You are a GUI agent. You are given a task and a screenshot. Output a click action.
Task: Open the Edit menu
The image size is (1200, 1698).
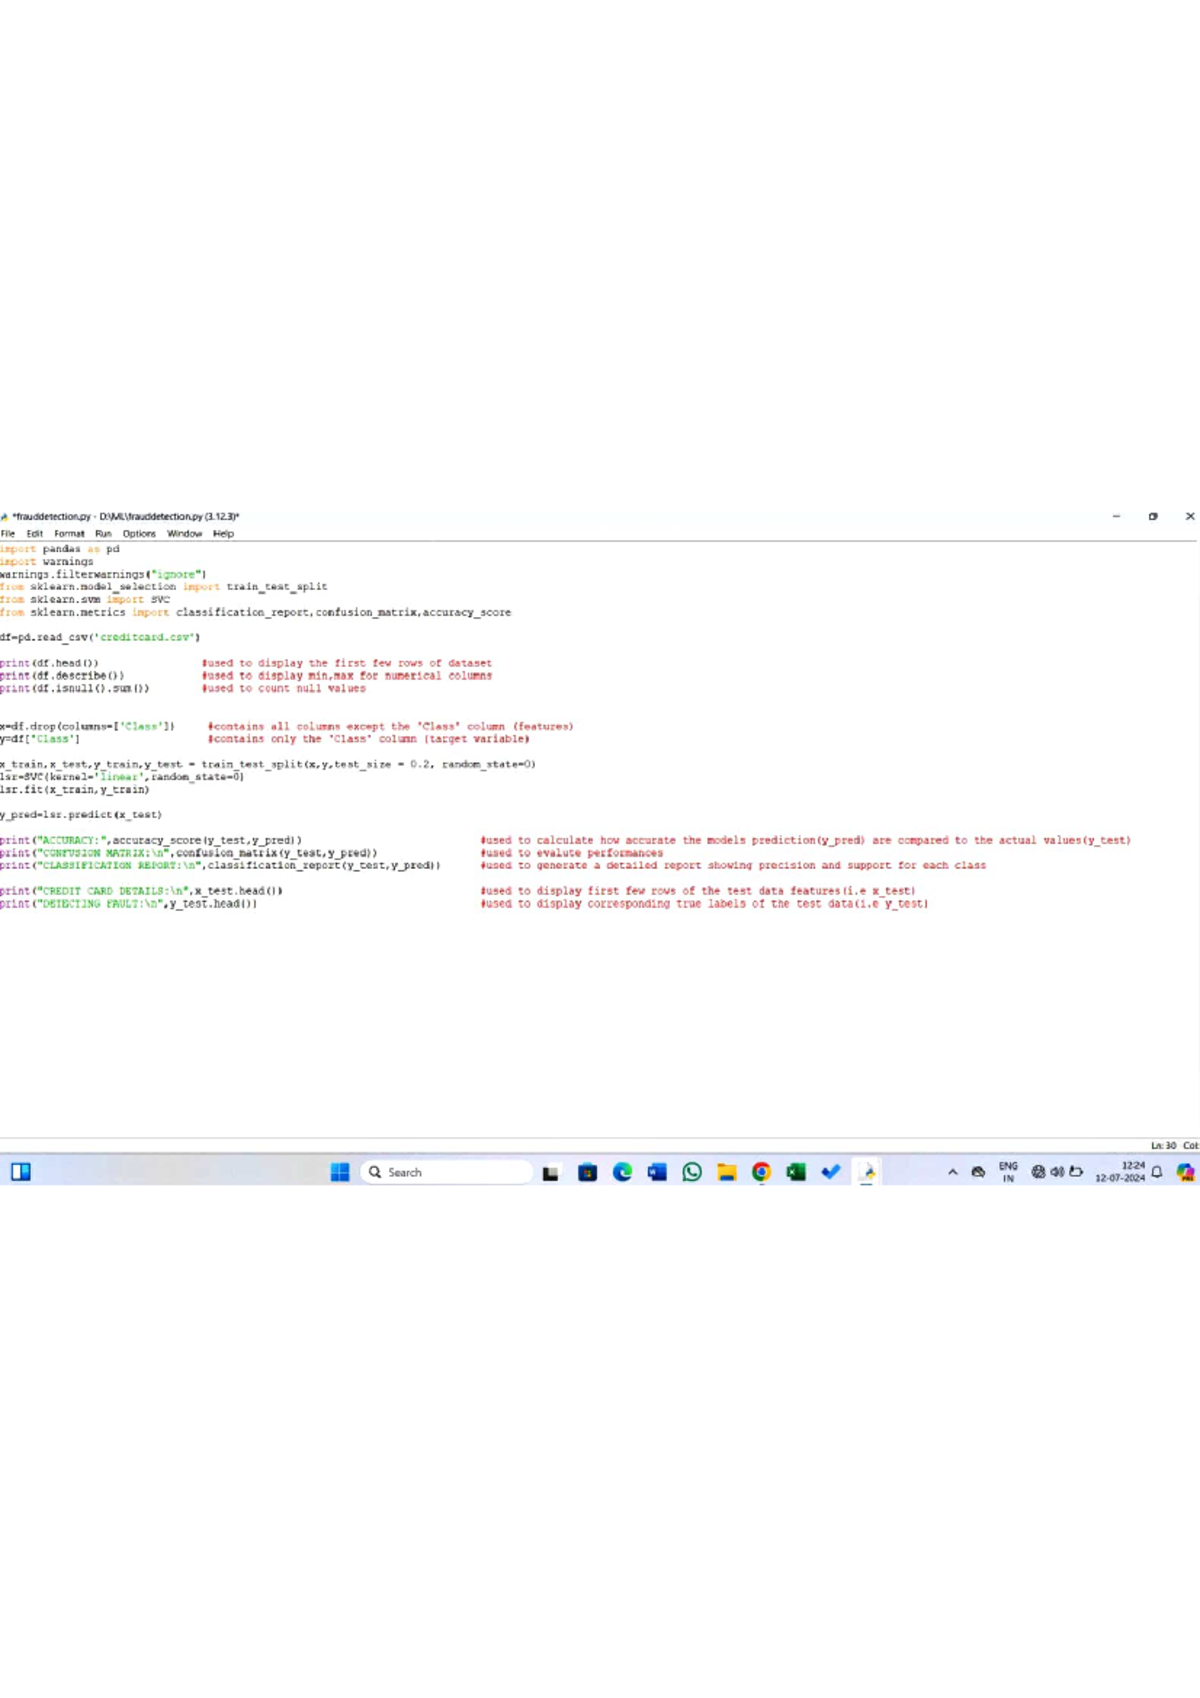click(35, 534)
